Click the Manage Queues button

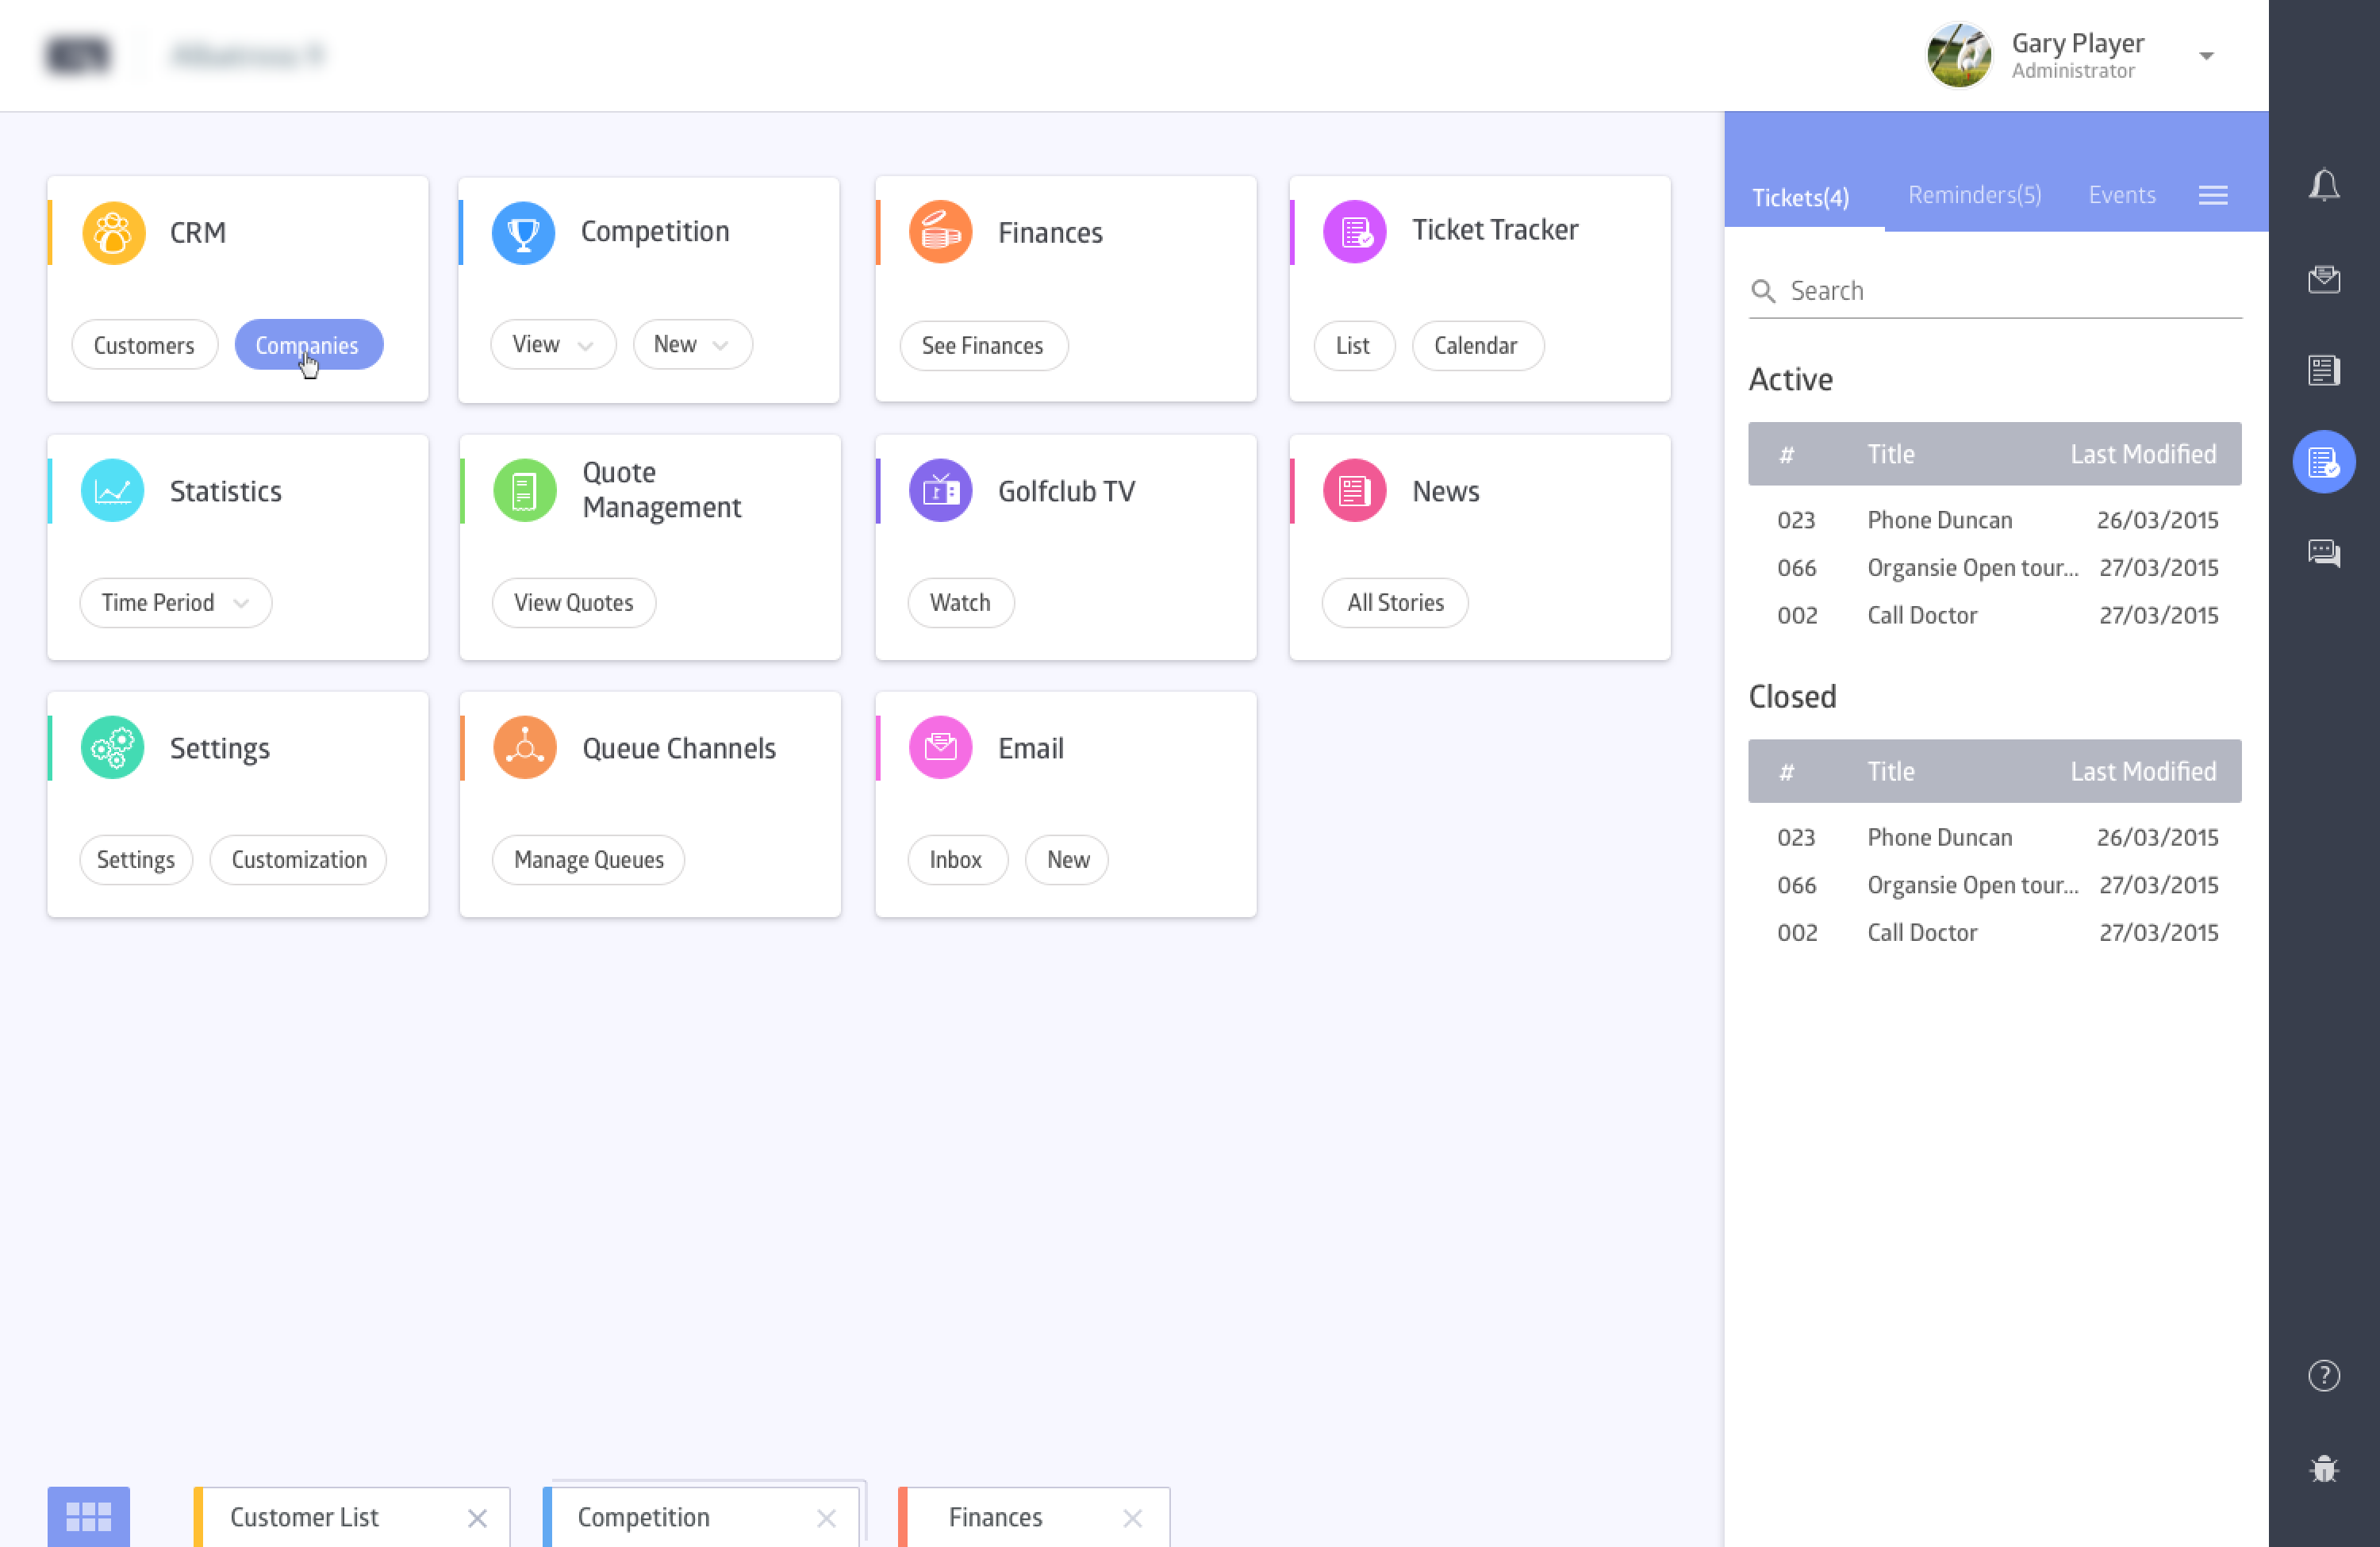tap(588, 860)
